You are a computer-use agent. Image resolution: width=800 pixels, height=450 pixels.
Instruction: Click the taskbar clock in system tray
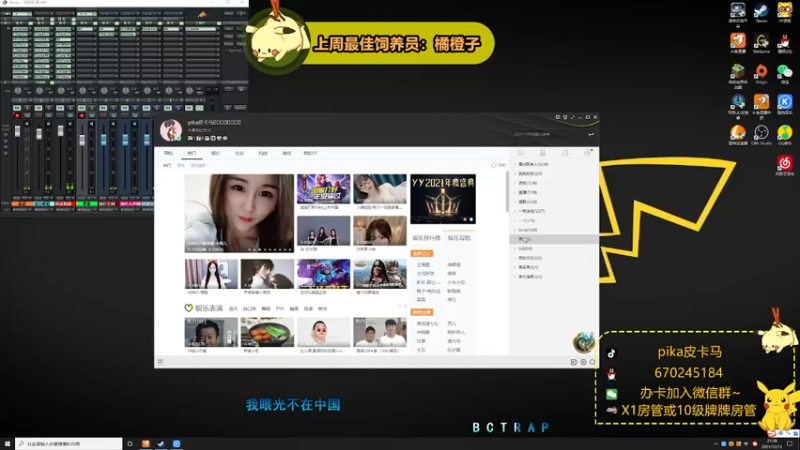pos(771,444)
